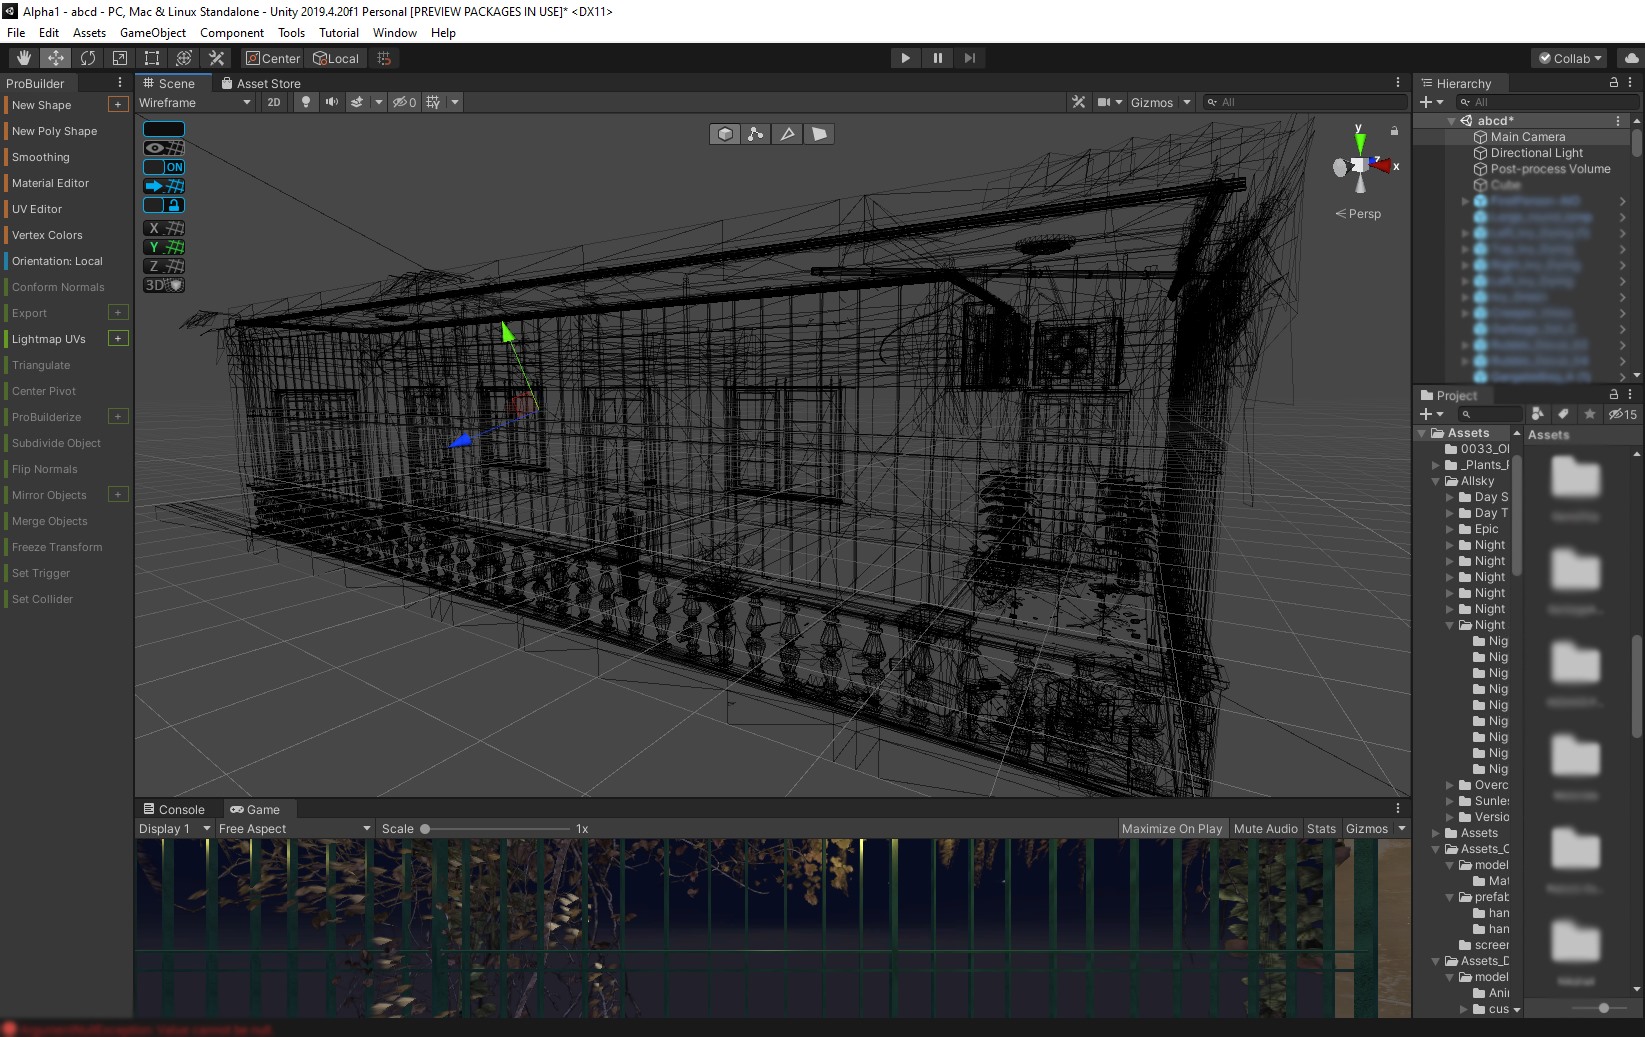Switch to ProBuilder vertex selection mode
1645x1037 pixels.
[756, 134]
